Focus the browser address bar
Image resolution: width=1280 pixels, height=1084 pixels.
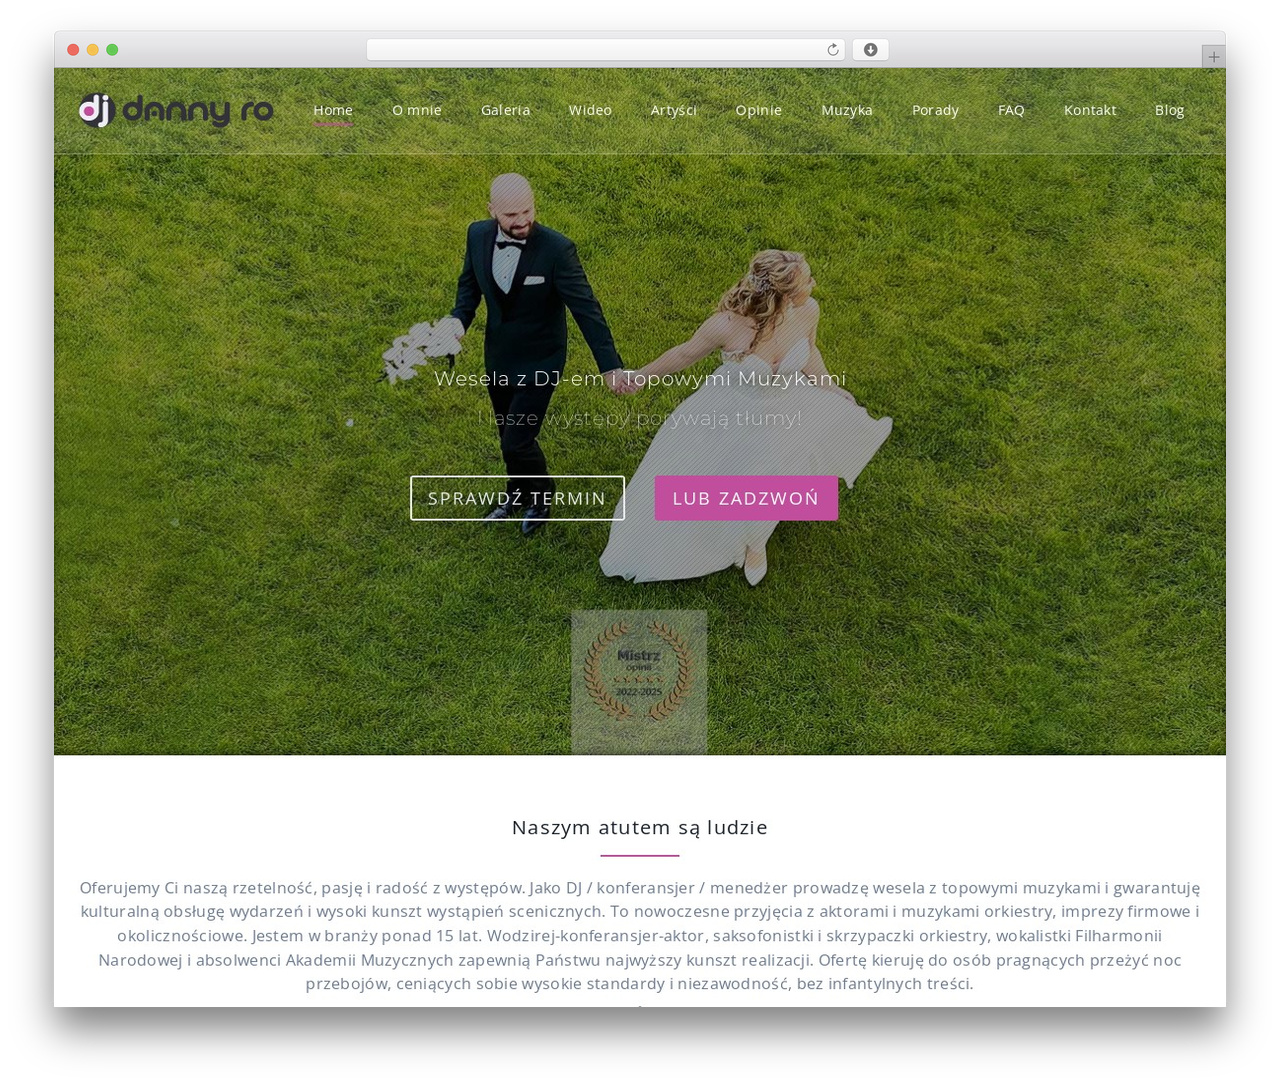605,50
